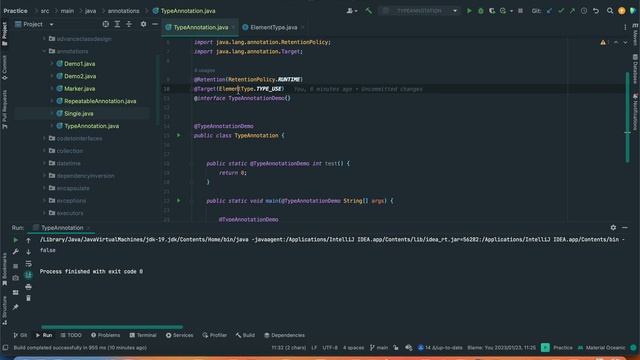Open the Services tool window tab
640x360 pixels.
point(179,335)
